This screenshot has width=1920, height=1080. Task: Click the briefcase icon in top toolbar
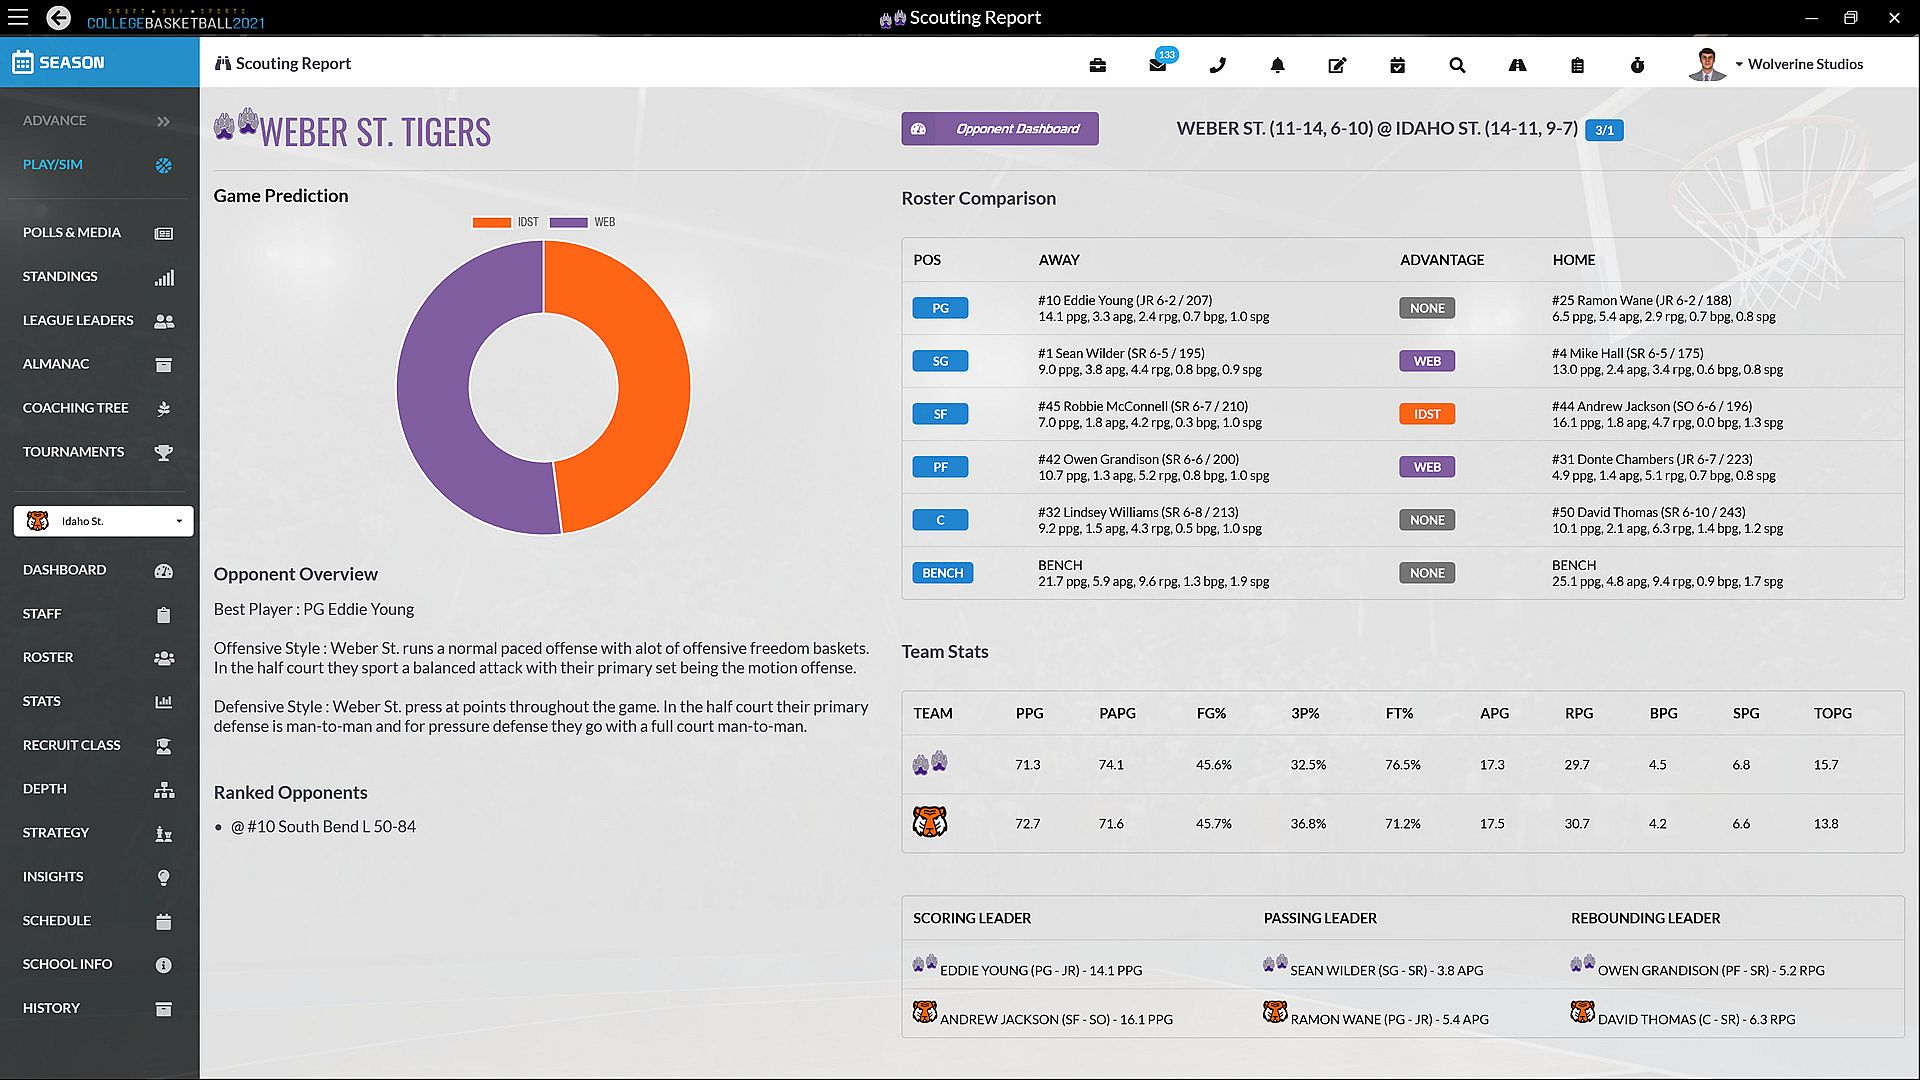point(1097,65)
